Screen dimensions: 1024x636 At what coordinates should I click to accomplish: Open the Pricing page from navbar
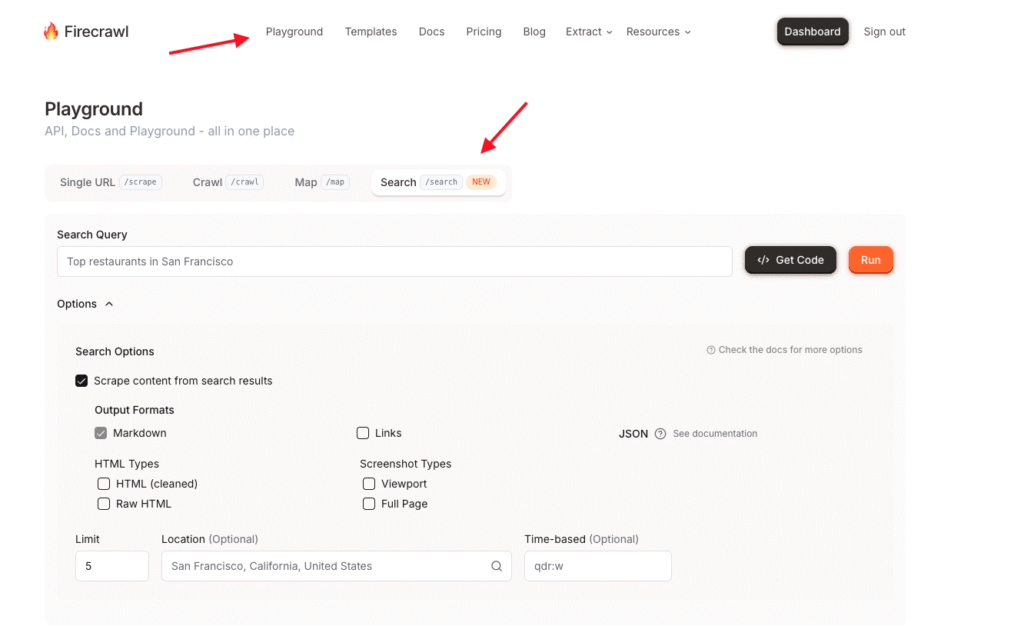coord(483,32)
